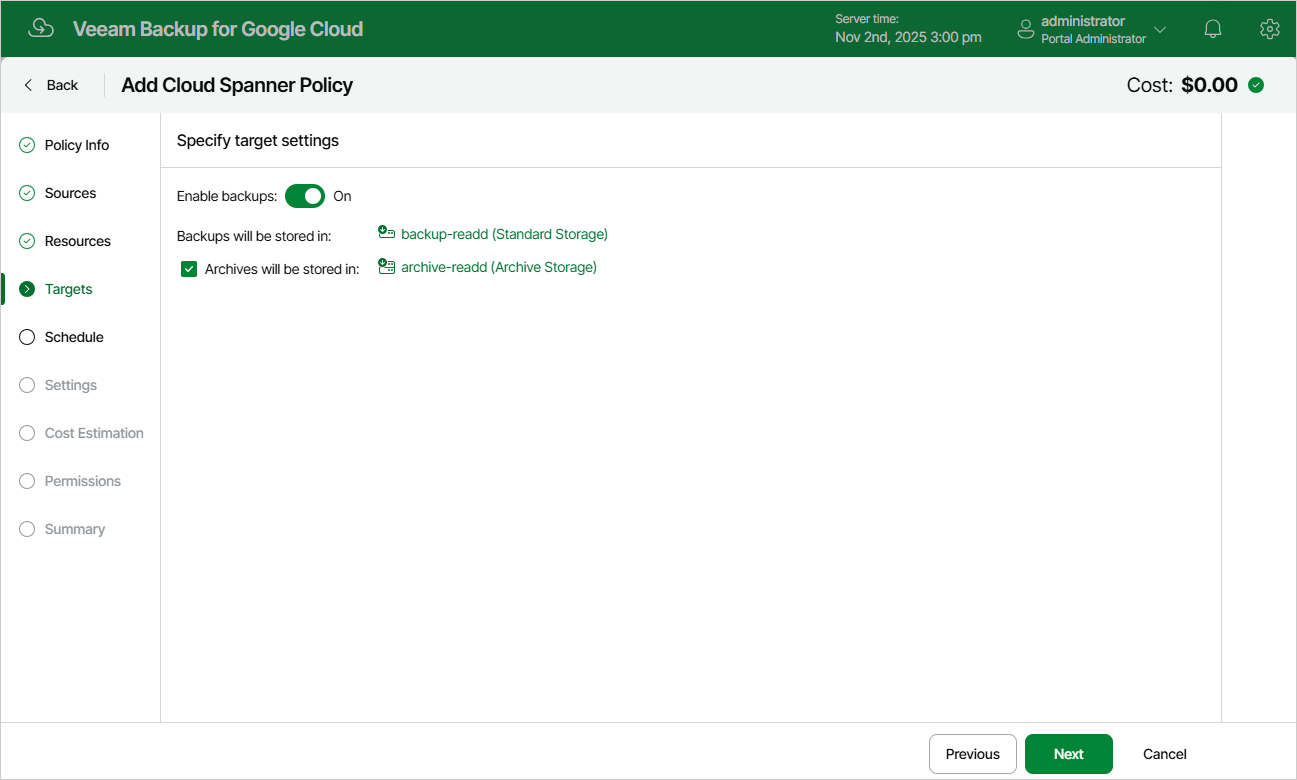Viewport: 1297px width, 780px height.
Task: Open the Settings step
Action: click(x=71, y=385)
